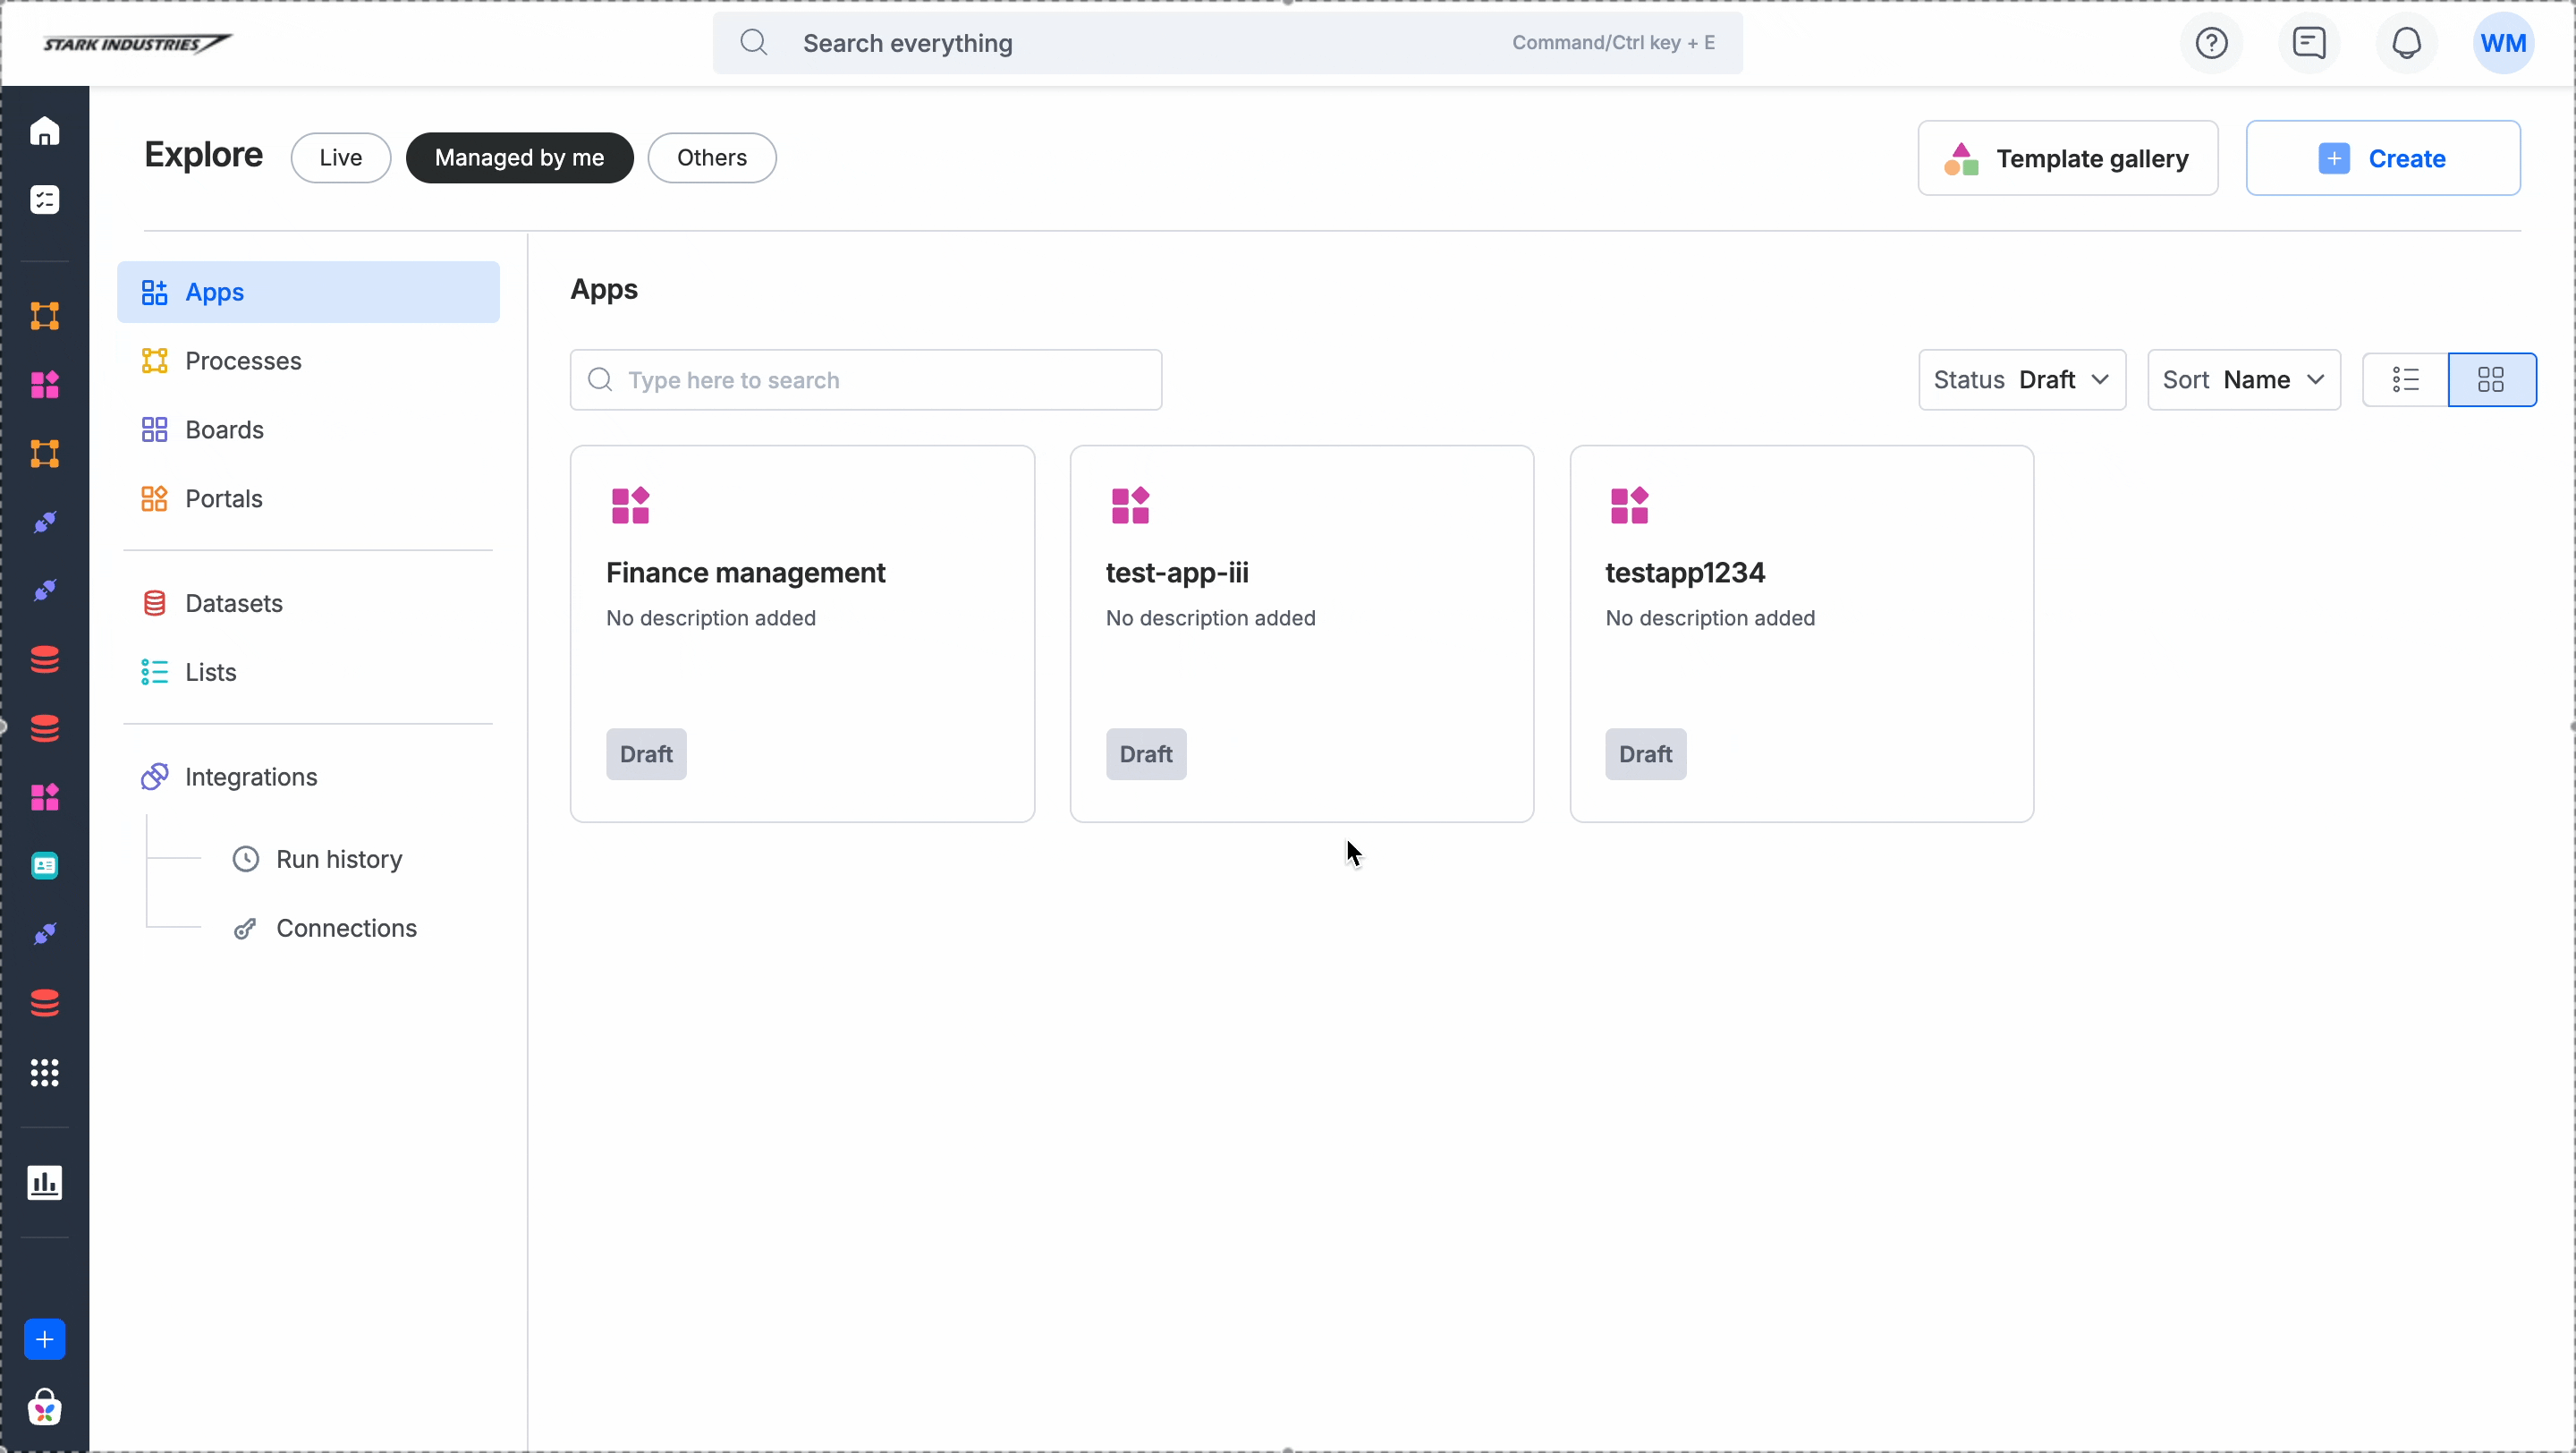Click the home icon in left sidebar
This screenshot has width=2576, height=1453.
pos(44,131)
